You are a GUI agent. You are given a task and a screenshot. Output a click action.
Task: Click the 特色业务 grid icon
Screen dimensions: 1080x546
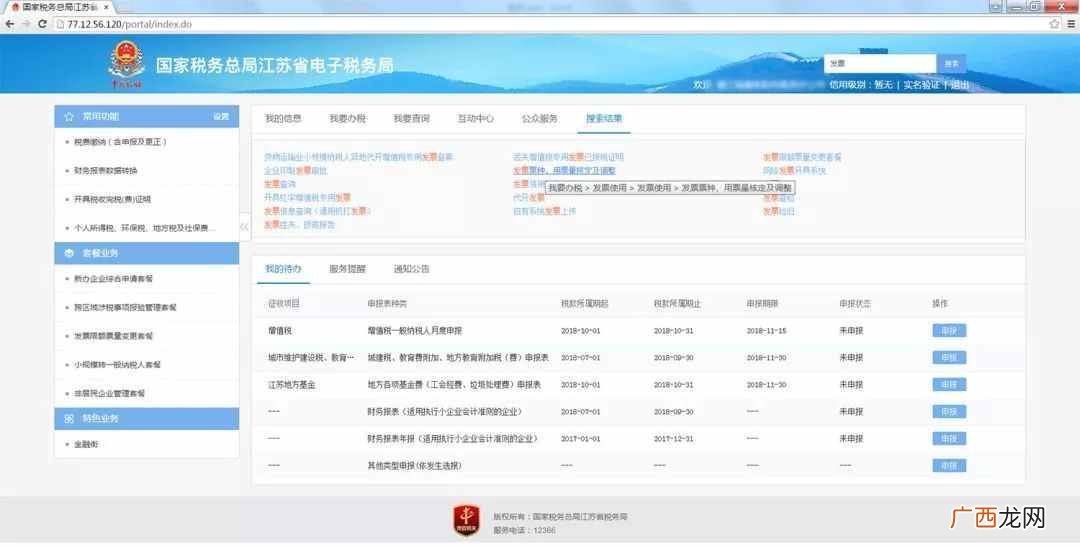click(69, 419)
